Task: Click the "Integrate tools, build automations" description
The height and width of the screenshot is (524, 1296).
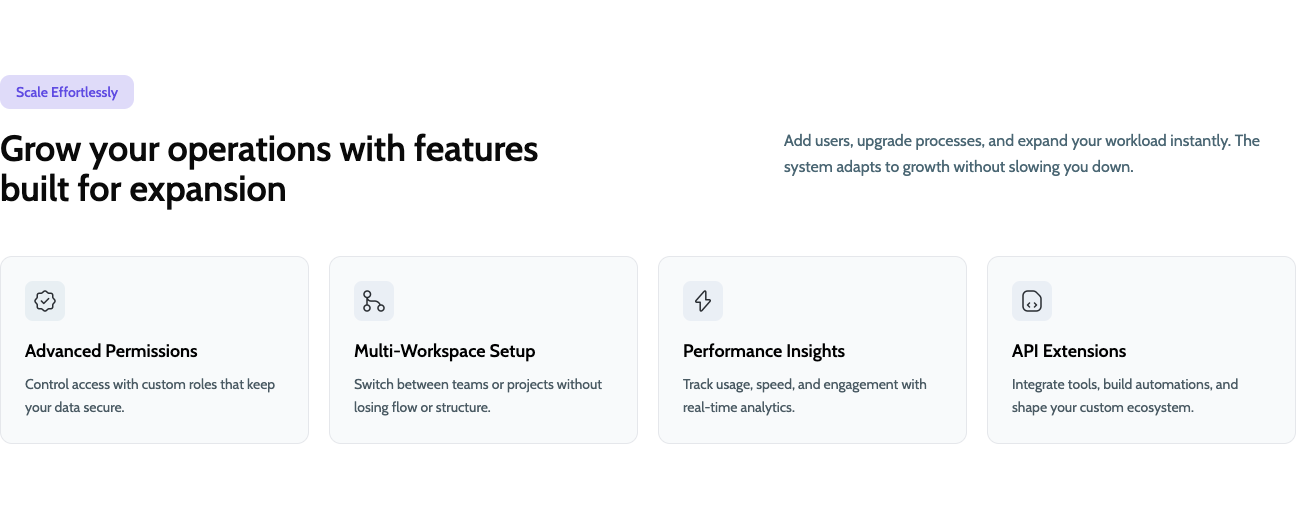Action: pos(1124,396)
